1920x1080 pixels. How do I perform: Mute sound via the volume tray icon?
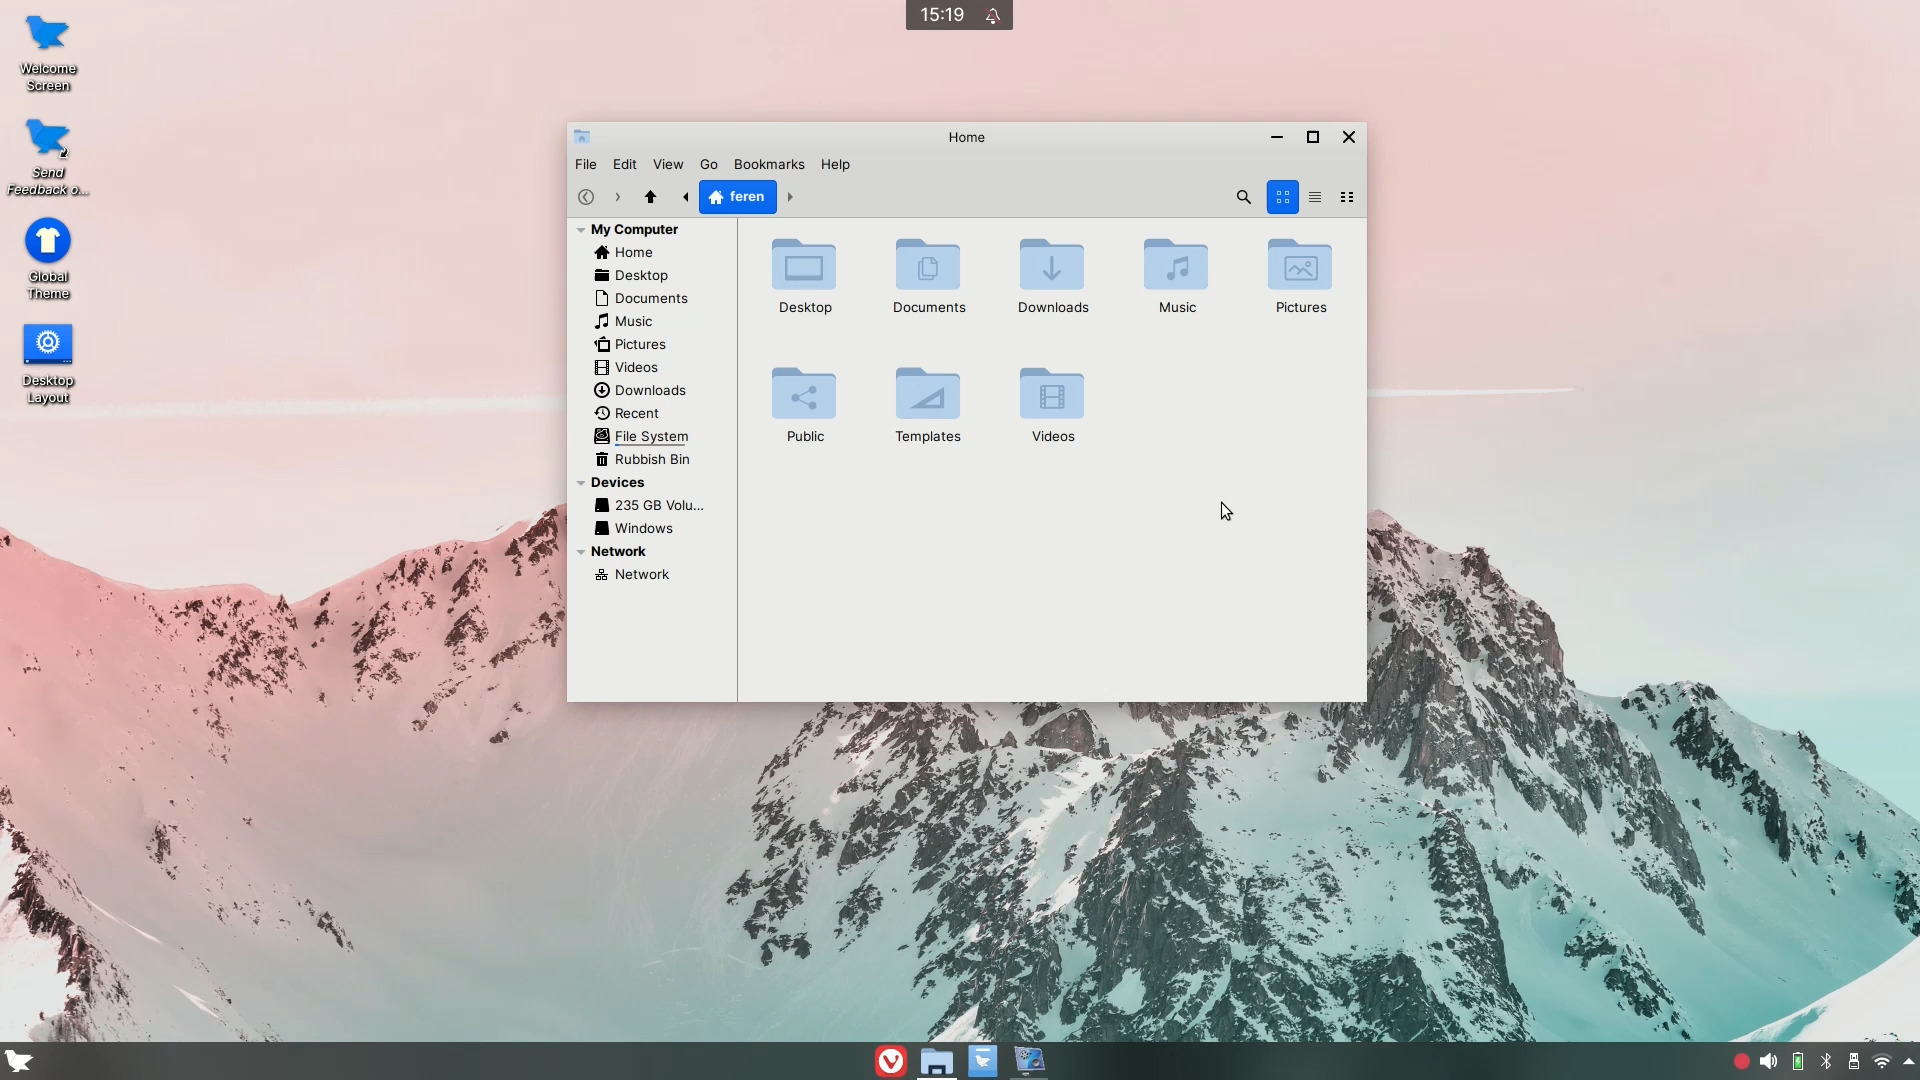(1769, 1061)
